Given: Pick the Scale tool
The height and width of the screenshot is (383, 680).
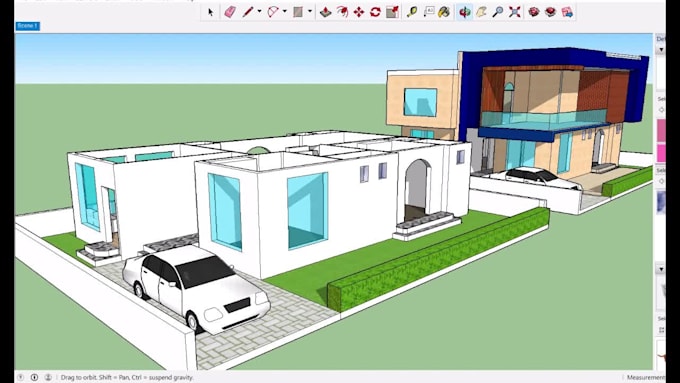Looking at the screenshot, I should pos(392,12).
